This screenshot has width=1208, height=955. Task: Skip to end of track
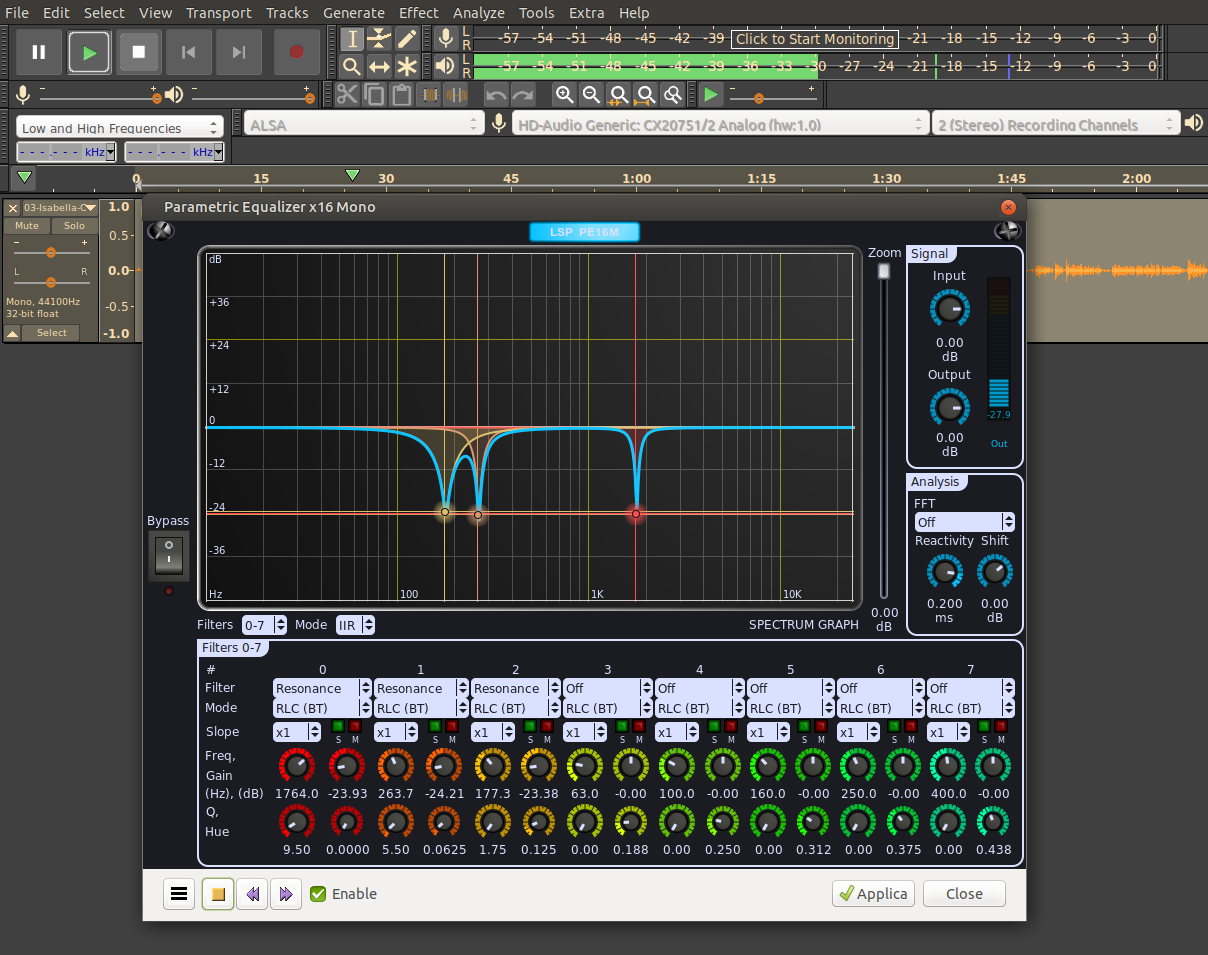tap(239, 52)
